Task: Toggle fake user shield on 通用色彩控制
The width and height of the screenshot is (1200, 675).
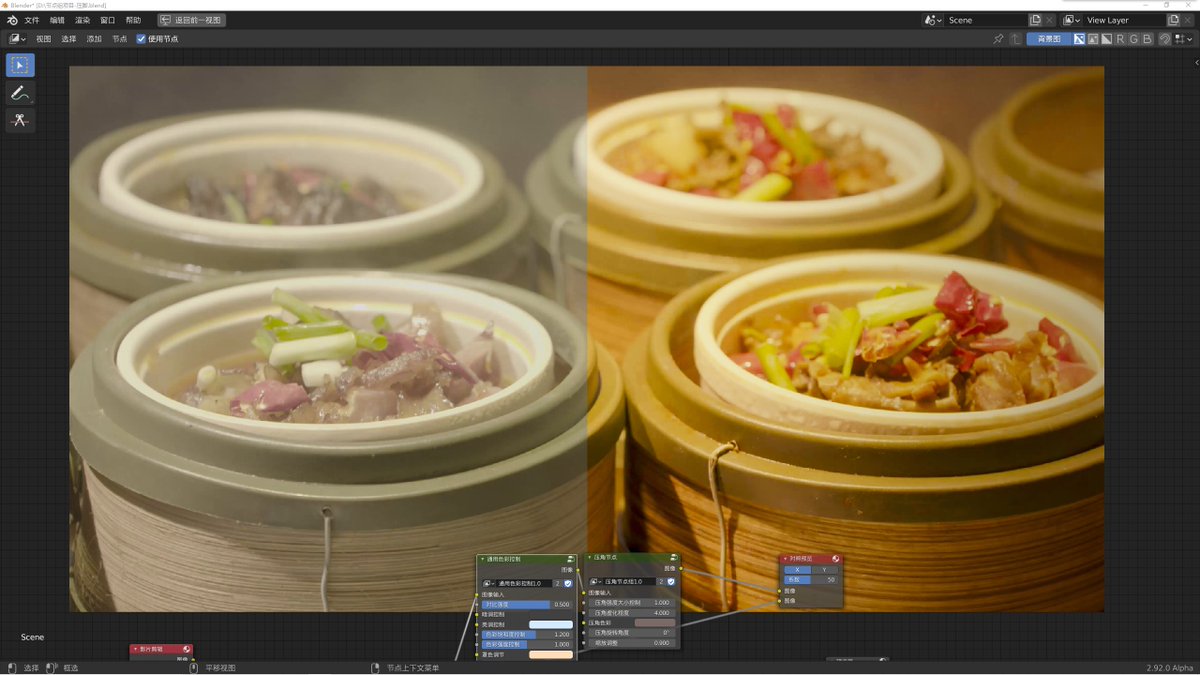Action: [568, 583]
